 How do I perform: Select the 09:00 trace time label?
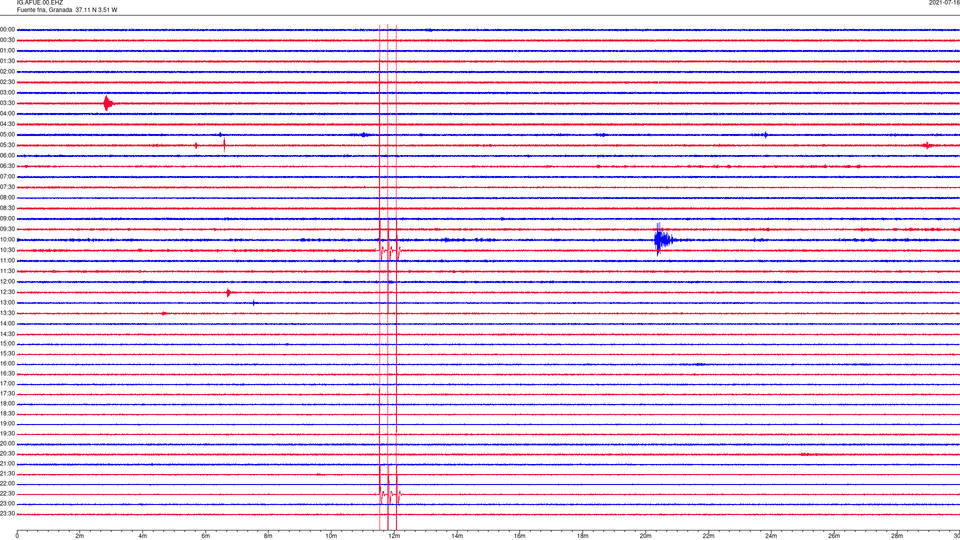(8, 219)
